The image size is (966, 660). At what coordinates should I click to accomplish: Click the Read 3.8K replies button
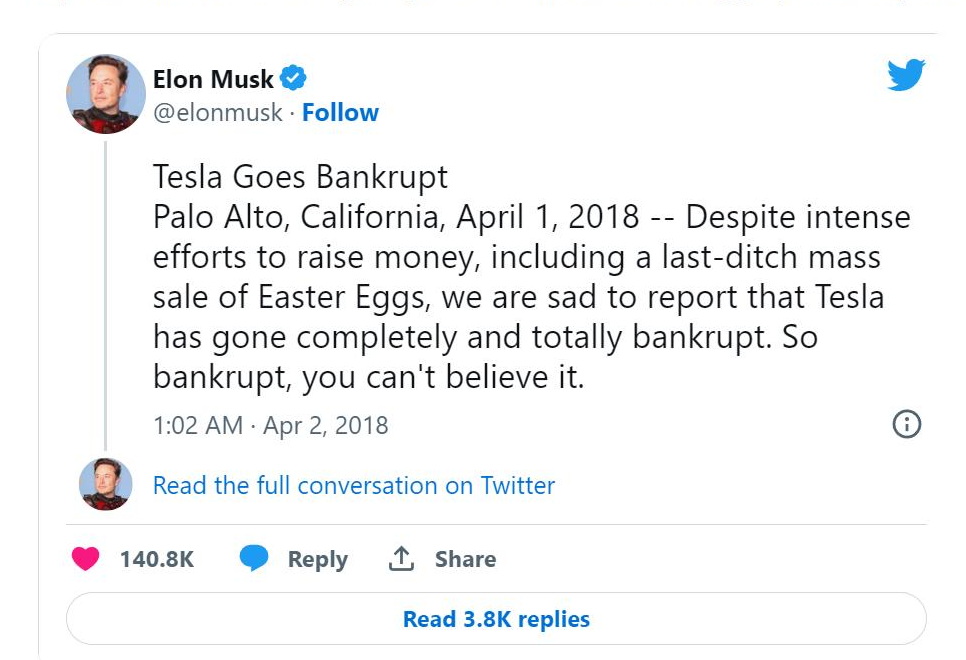coord(496,619)
